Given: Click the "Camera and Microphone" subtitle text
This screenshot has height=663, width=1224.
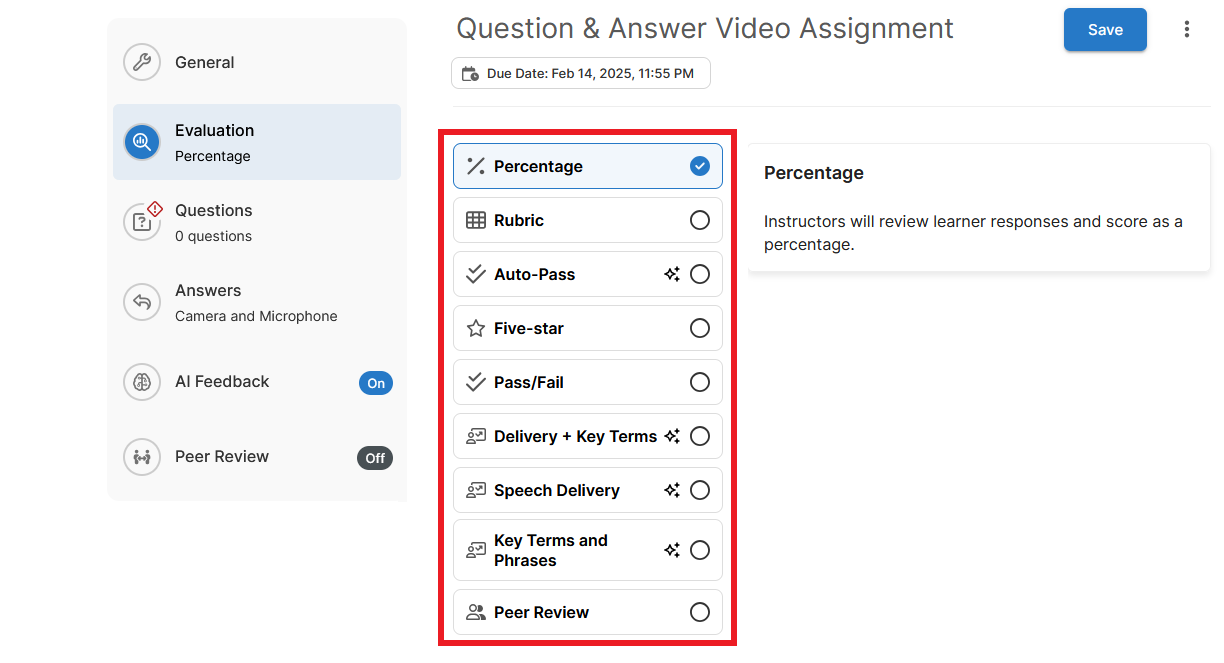Looking at the screenshot, I should pyautogui.click(x=256, y=316).
